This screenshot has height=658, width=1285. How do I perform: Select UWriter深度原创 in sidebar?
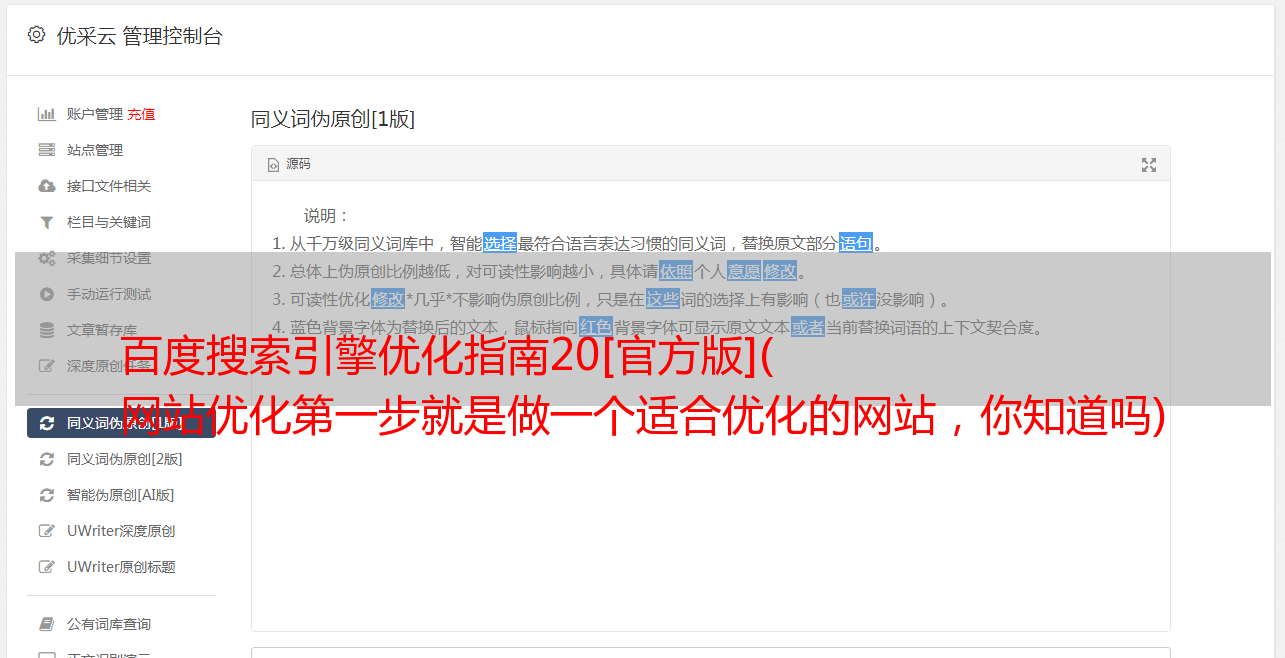121,531
